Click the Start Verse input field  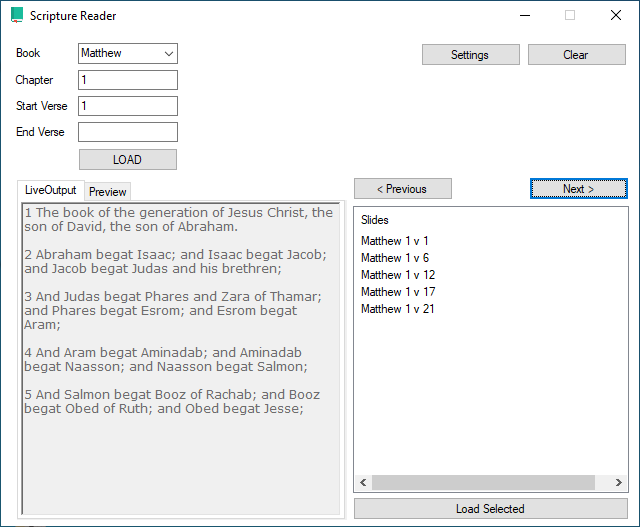[x=127, y=106]
